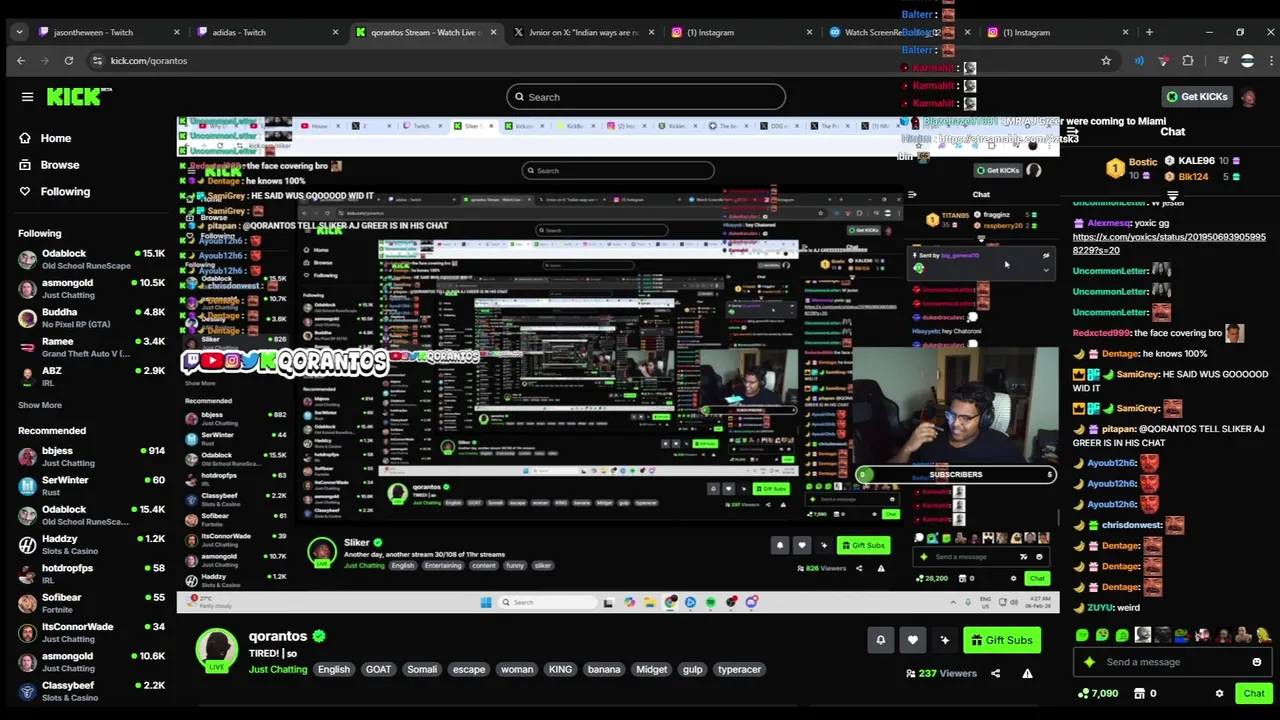This screenshot has width=1280, height=720.
Task: Open Ramee channel in the sidebar
Action: coord(91,347)
